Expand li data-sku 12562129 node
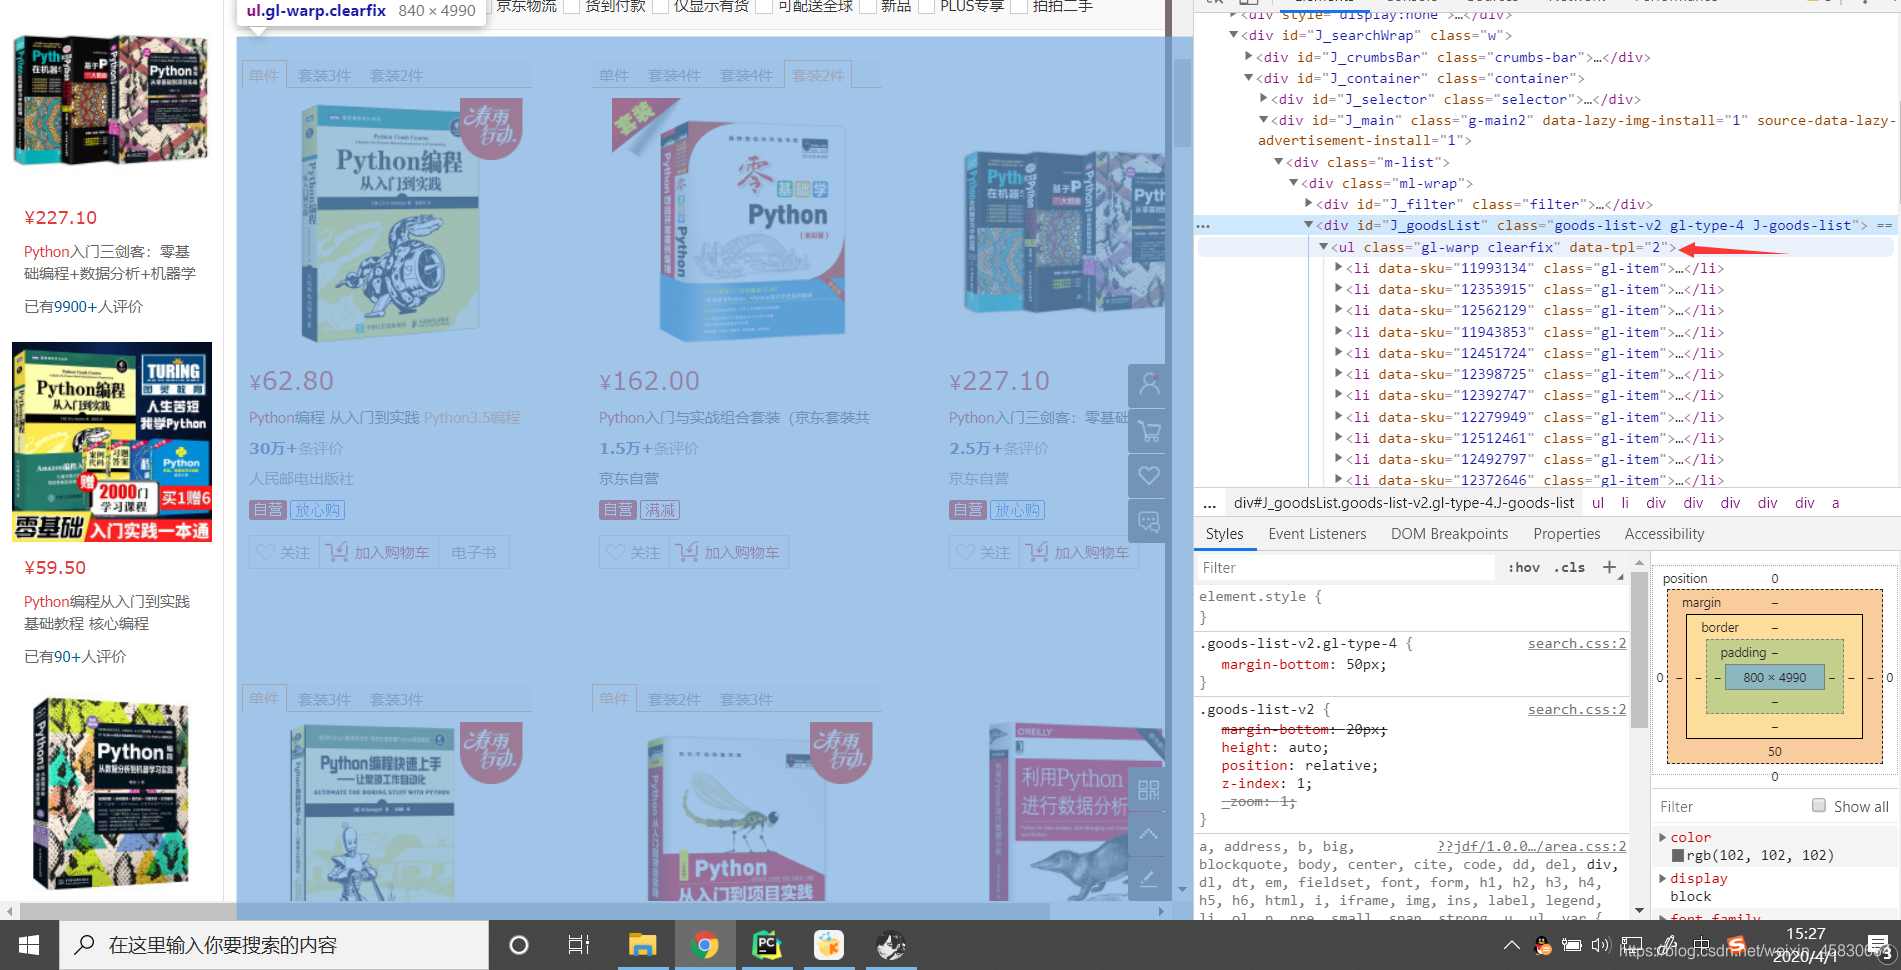Image resolution: width=1901 pixels, height=970 pixels. (x=1338, y=310)
